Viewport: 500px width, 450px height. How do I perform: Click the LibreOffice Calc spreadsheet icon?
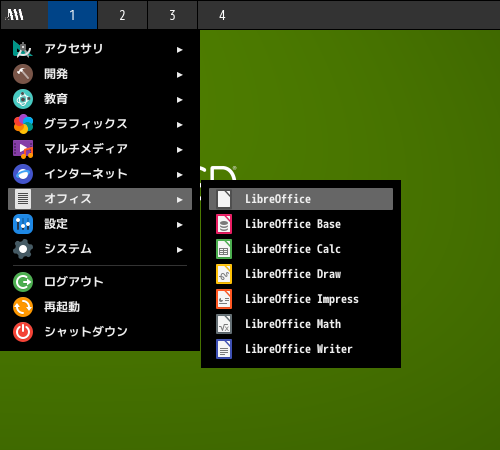click(x=224, y=249)
